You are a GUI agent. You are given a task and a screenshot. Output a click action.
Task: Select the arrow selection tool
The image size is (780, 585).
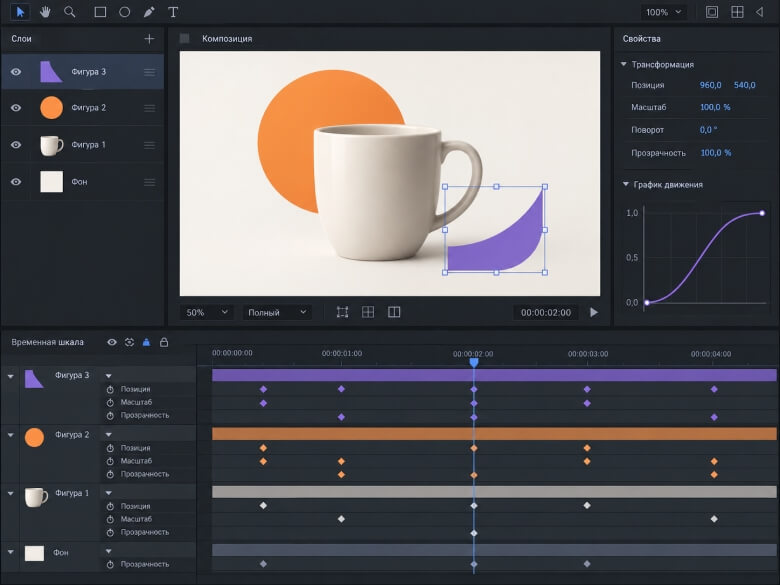20,11
